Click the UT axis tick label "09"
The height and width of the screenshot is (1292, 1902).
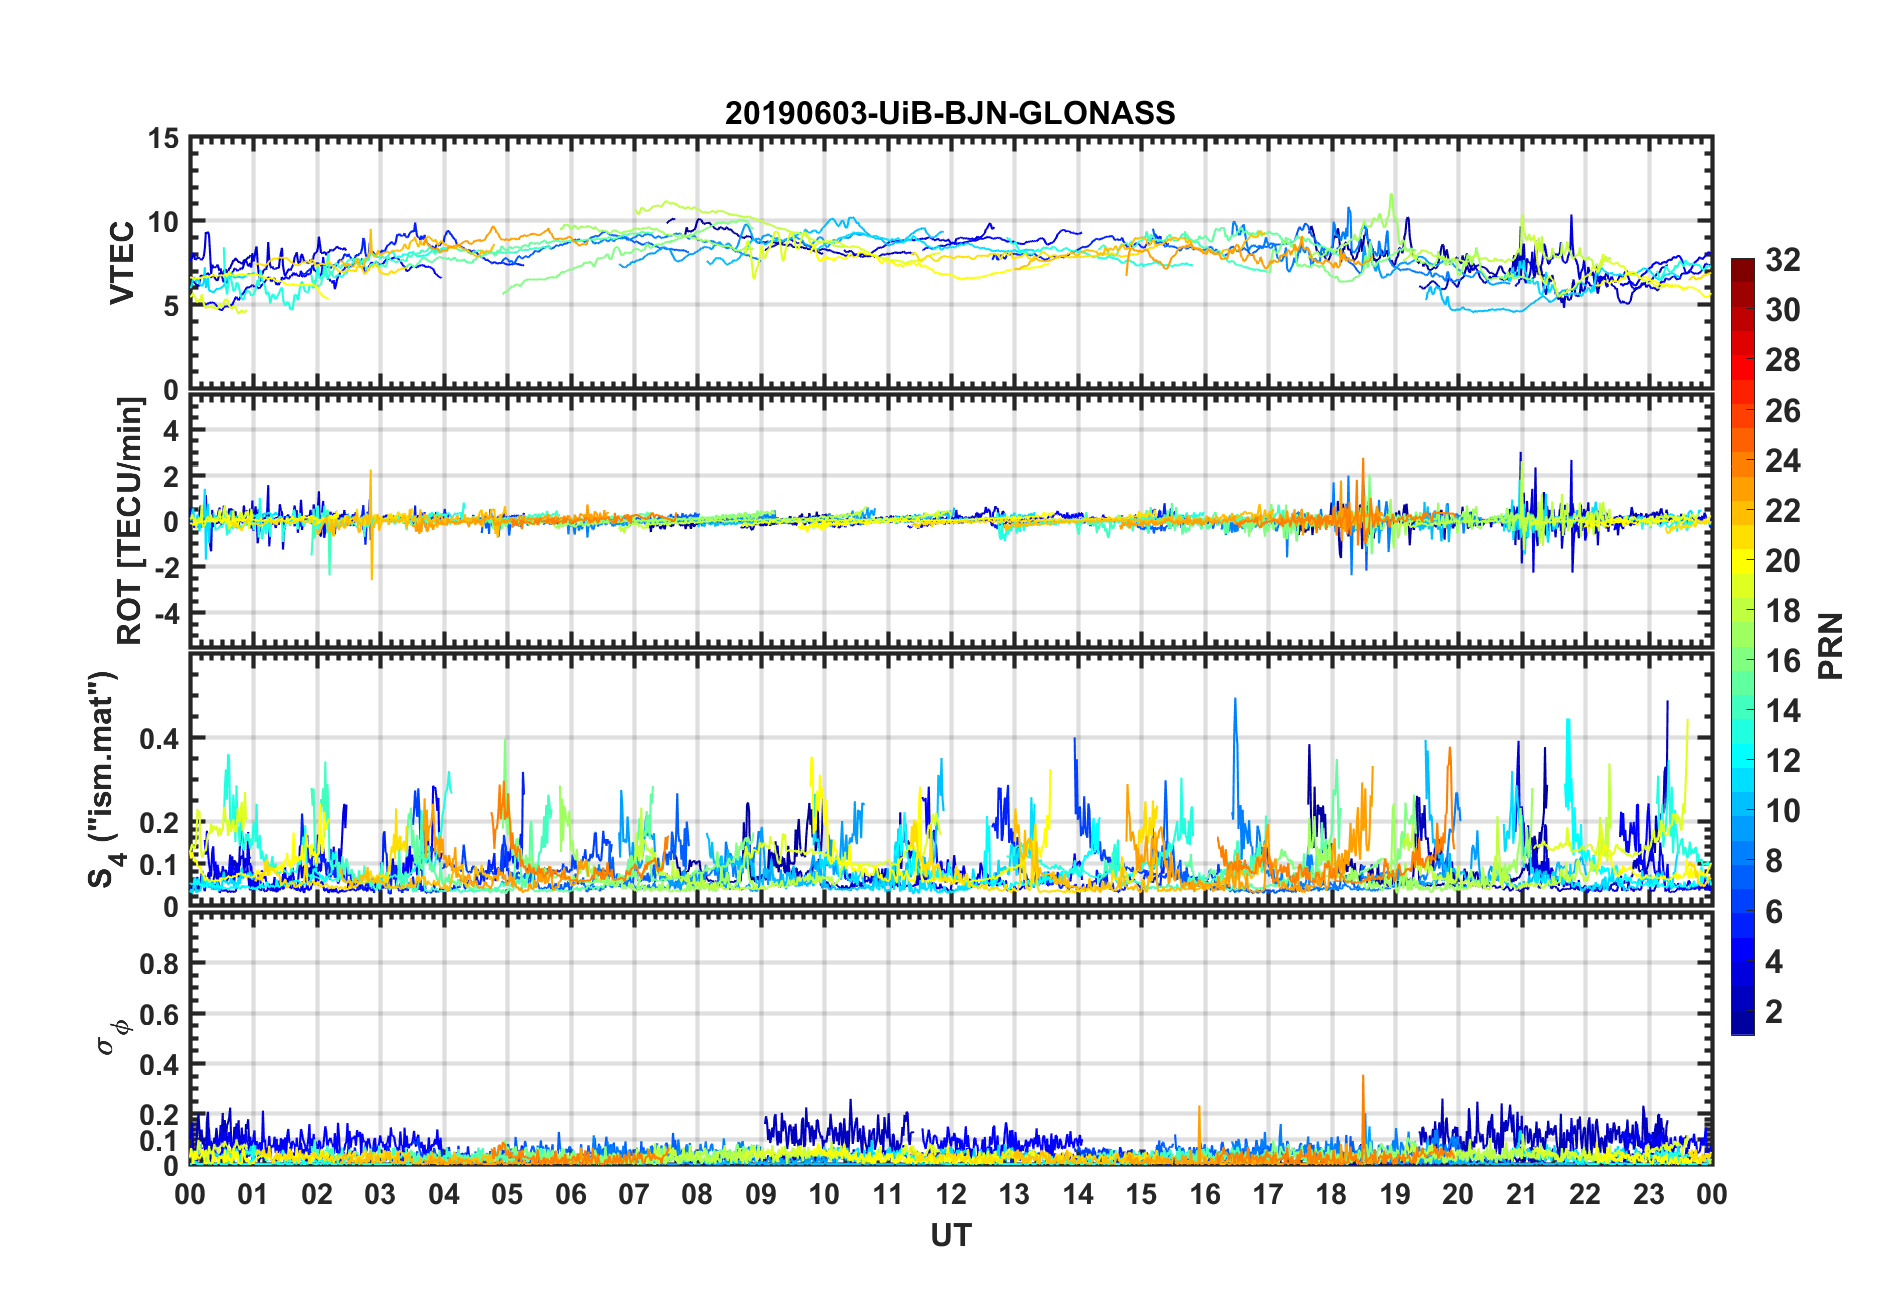click(x=761, y=1194)
